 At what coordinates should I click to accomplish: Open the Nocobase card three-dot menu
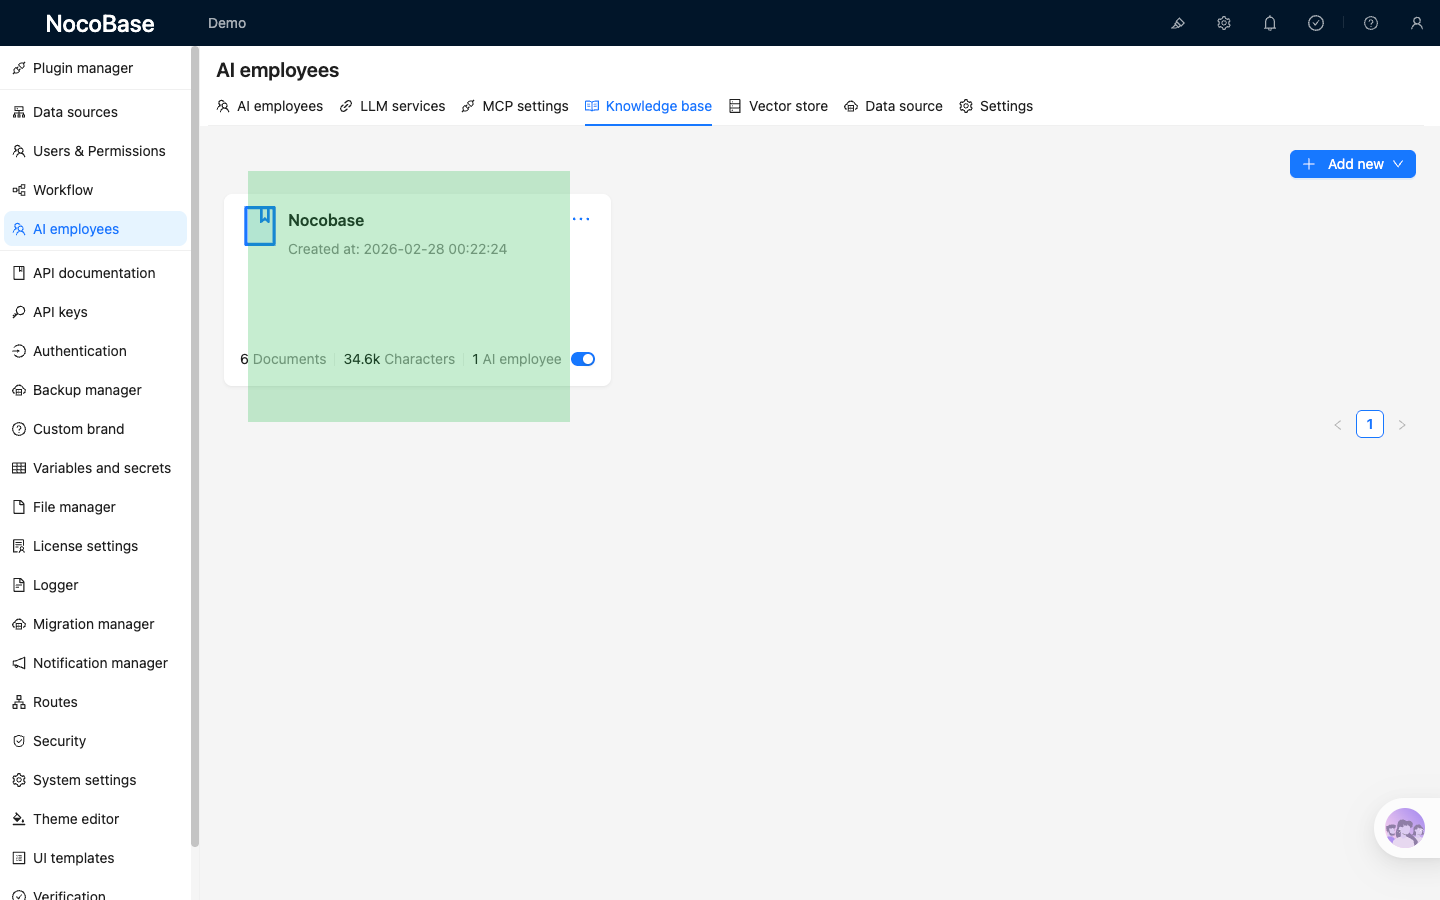[581, 219]
